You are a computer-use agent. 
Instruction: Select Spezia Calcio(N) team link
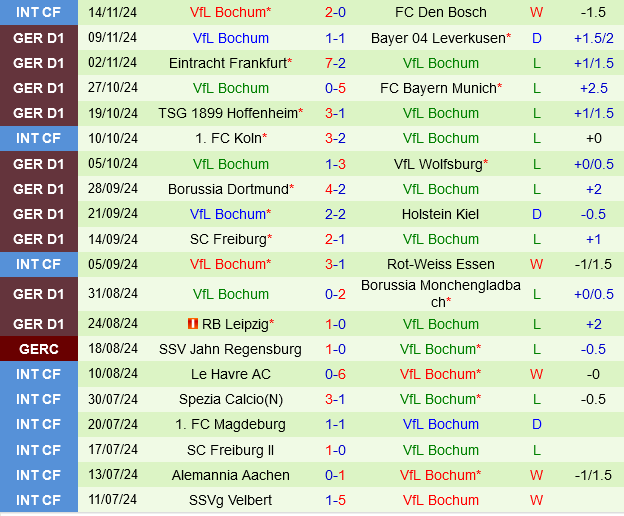tap(230, 399)
